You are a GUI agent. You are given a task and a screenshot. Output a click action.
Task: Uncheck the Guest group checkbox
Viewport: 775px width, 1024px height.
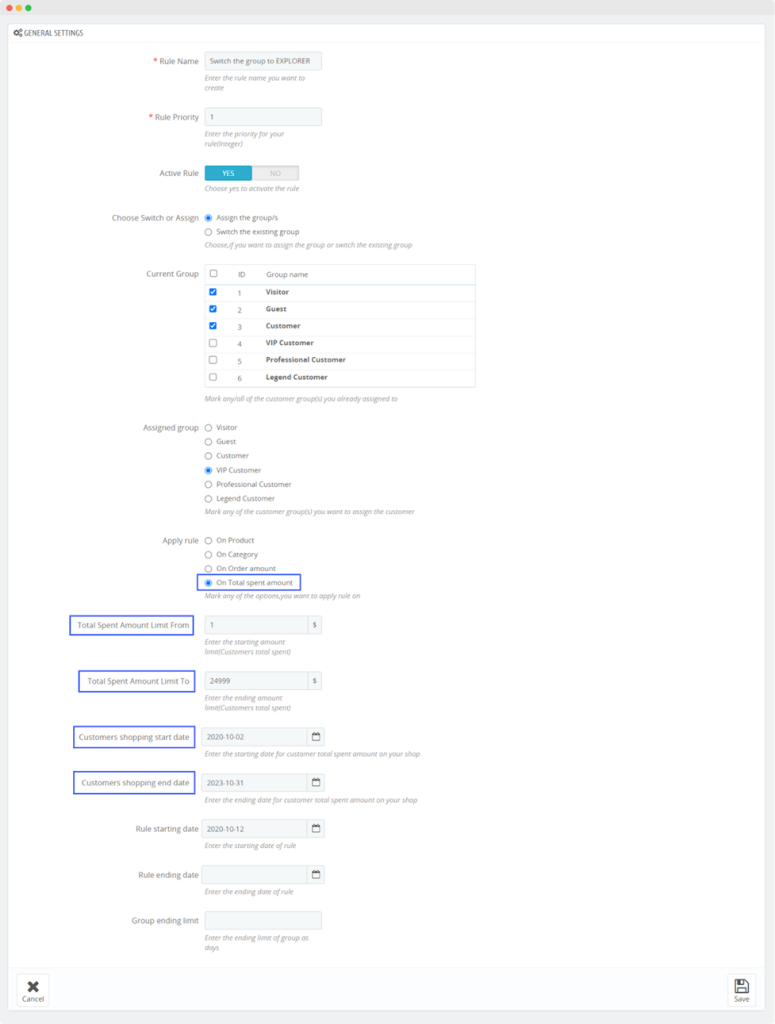(x=213, y=309)
